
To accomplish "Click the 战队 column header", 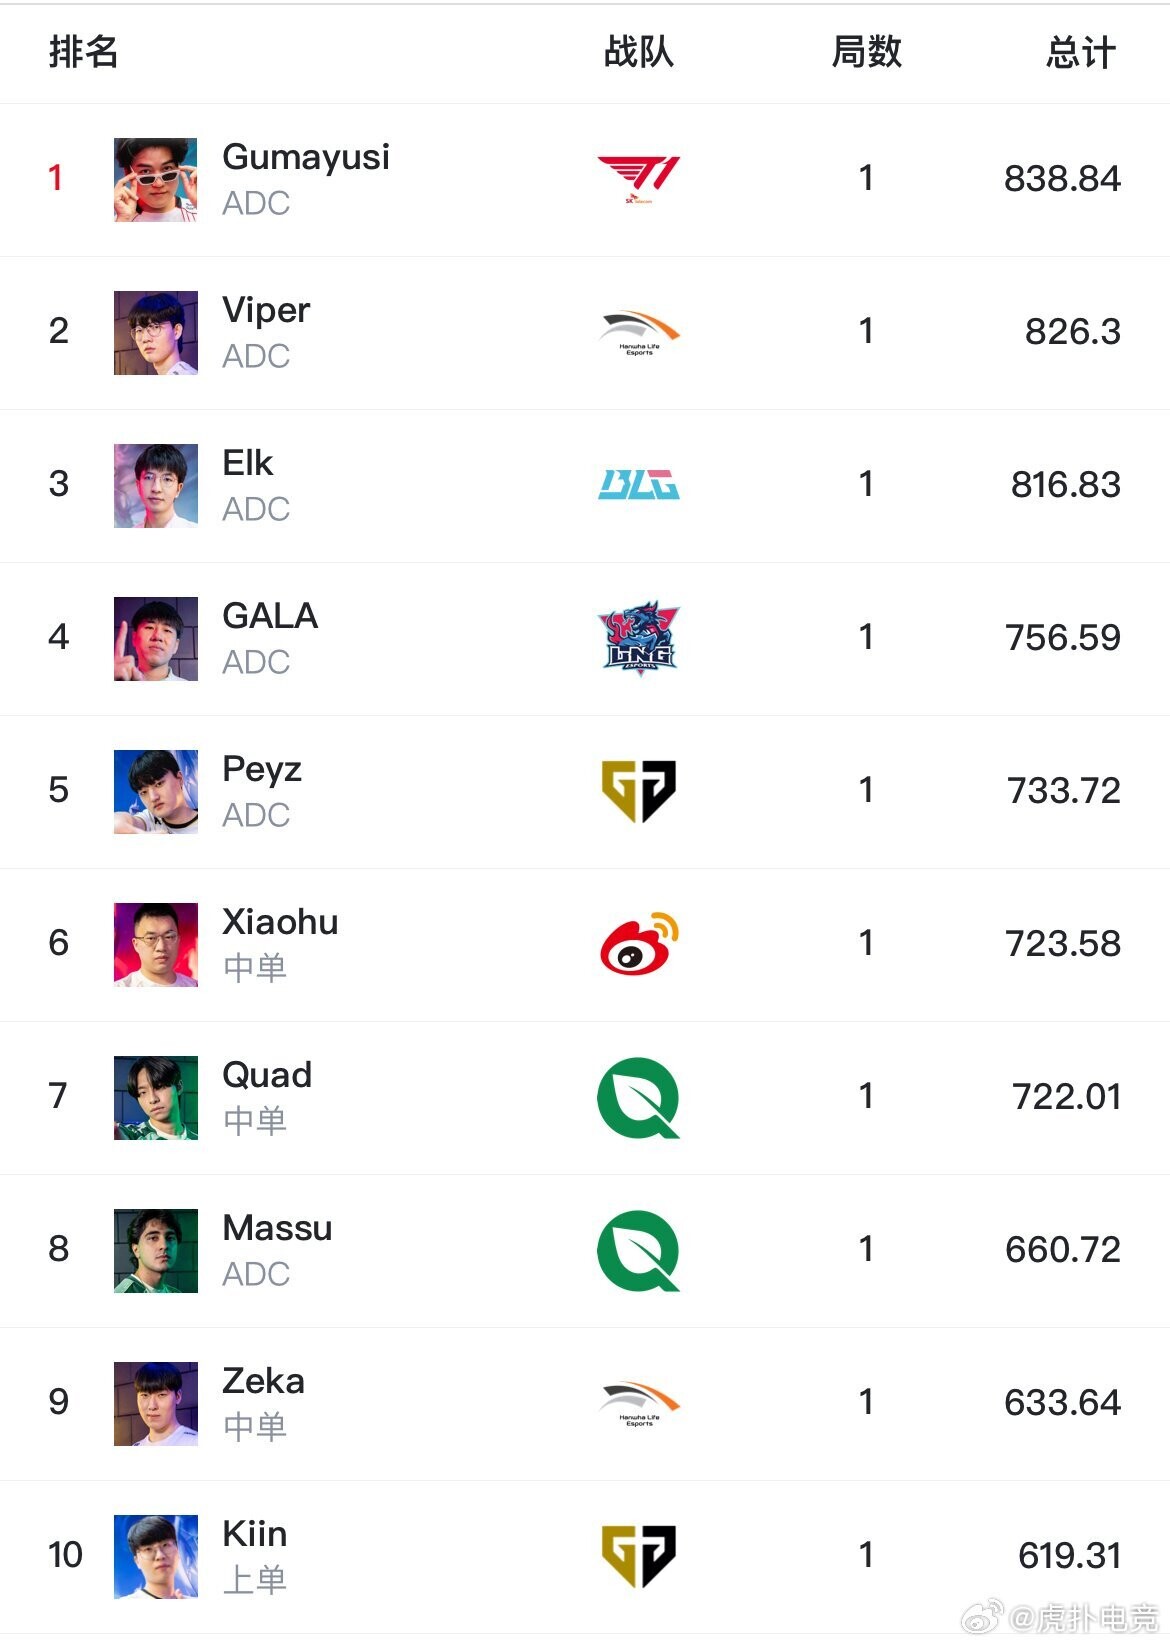I will tap(638, 52).
